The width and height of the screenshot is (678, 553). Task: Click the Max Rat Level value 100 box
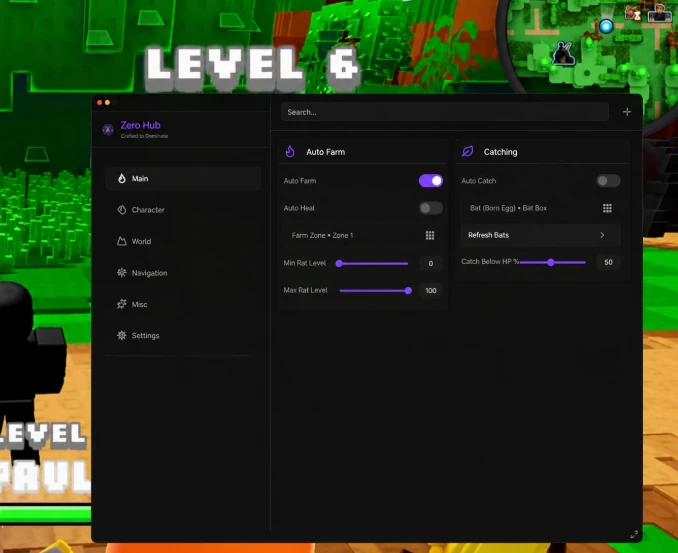(431, 291)
